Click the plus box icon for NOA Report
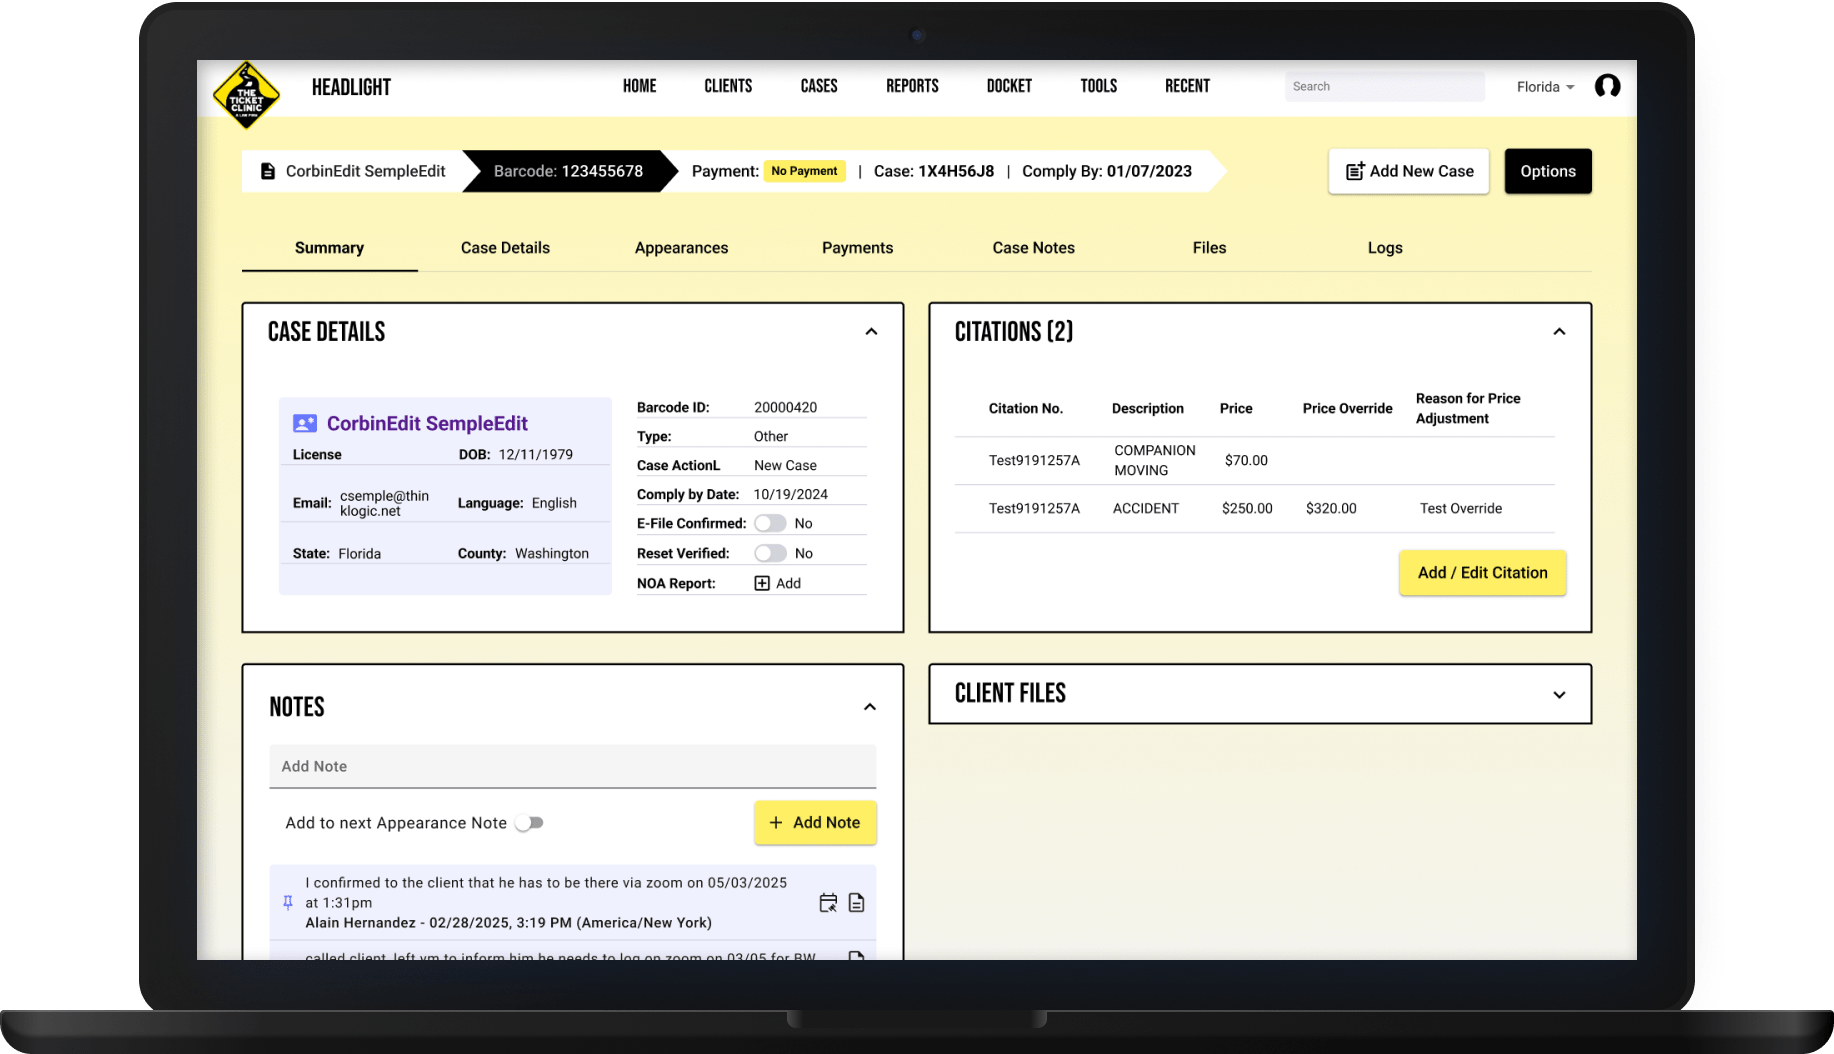The image size is (1834, 1054). (x=762, y=583)
